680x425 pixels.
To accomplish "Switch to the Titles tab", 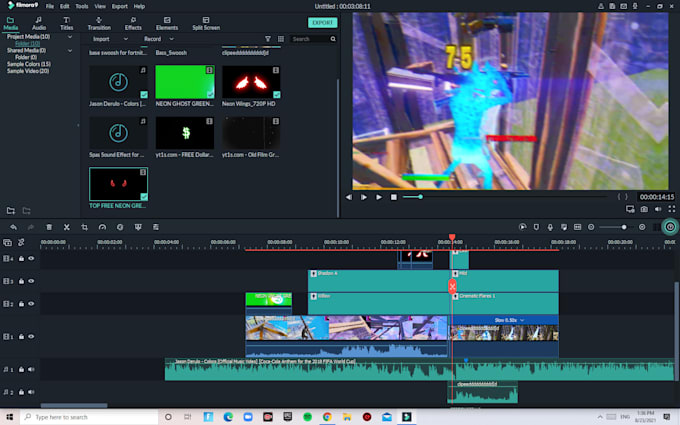I will pos(66,24).
